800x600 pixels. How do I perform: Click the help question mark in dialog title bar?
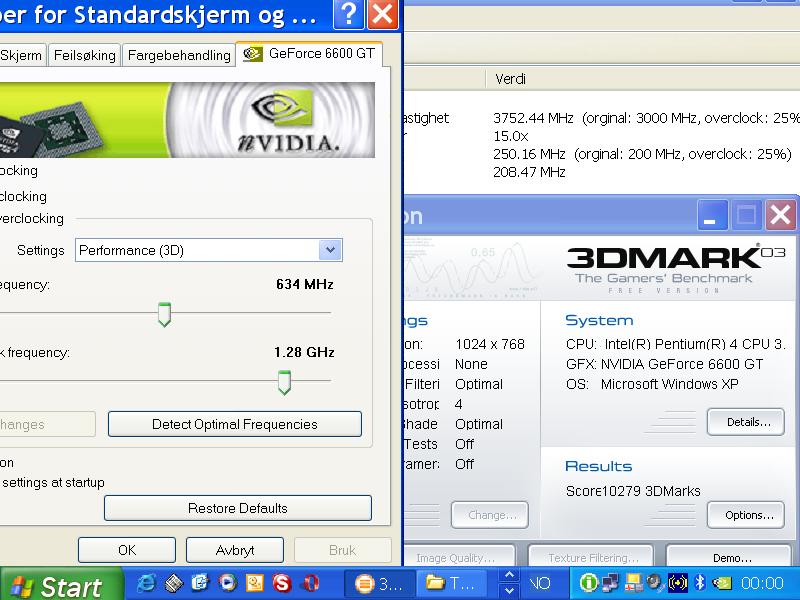pos(348,14)
